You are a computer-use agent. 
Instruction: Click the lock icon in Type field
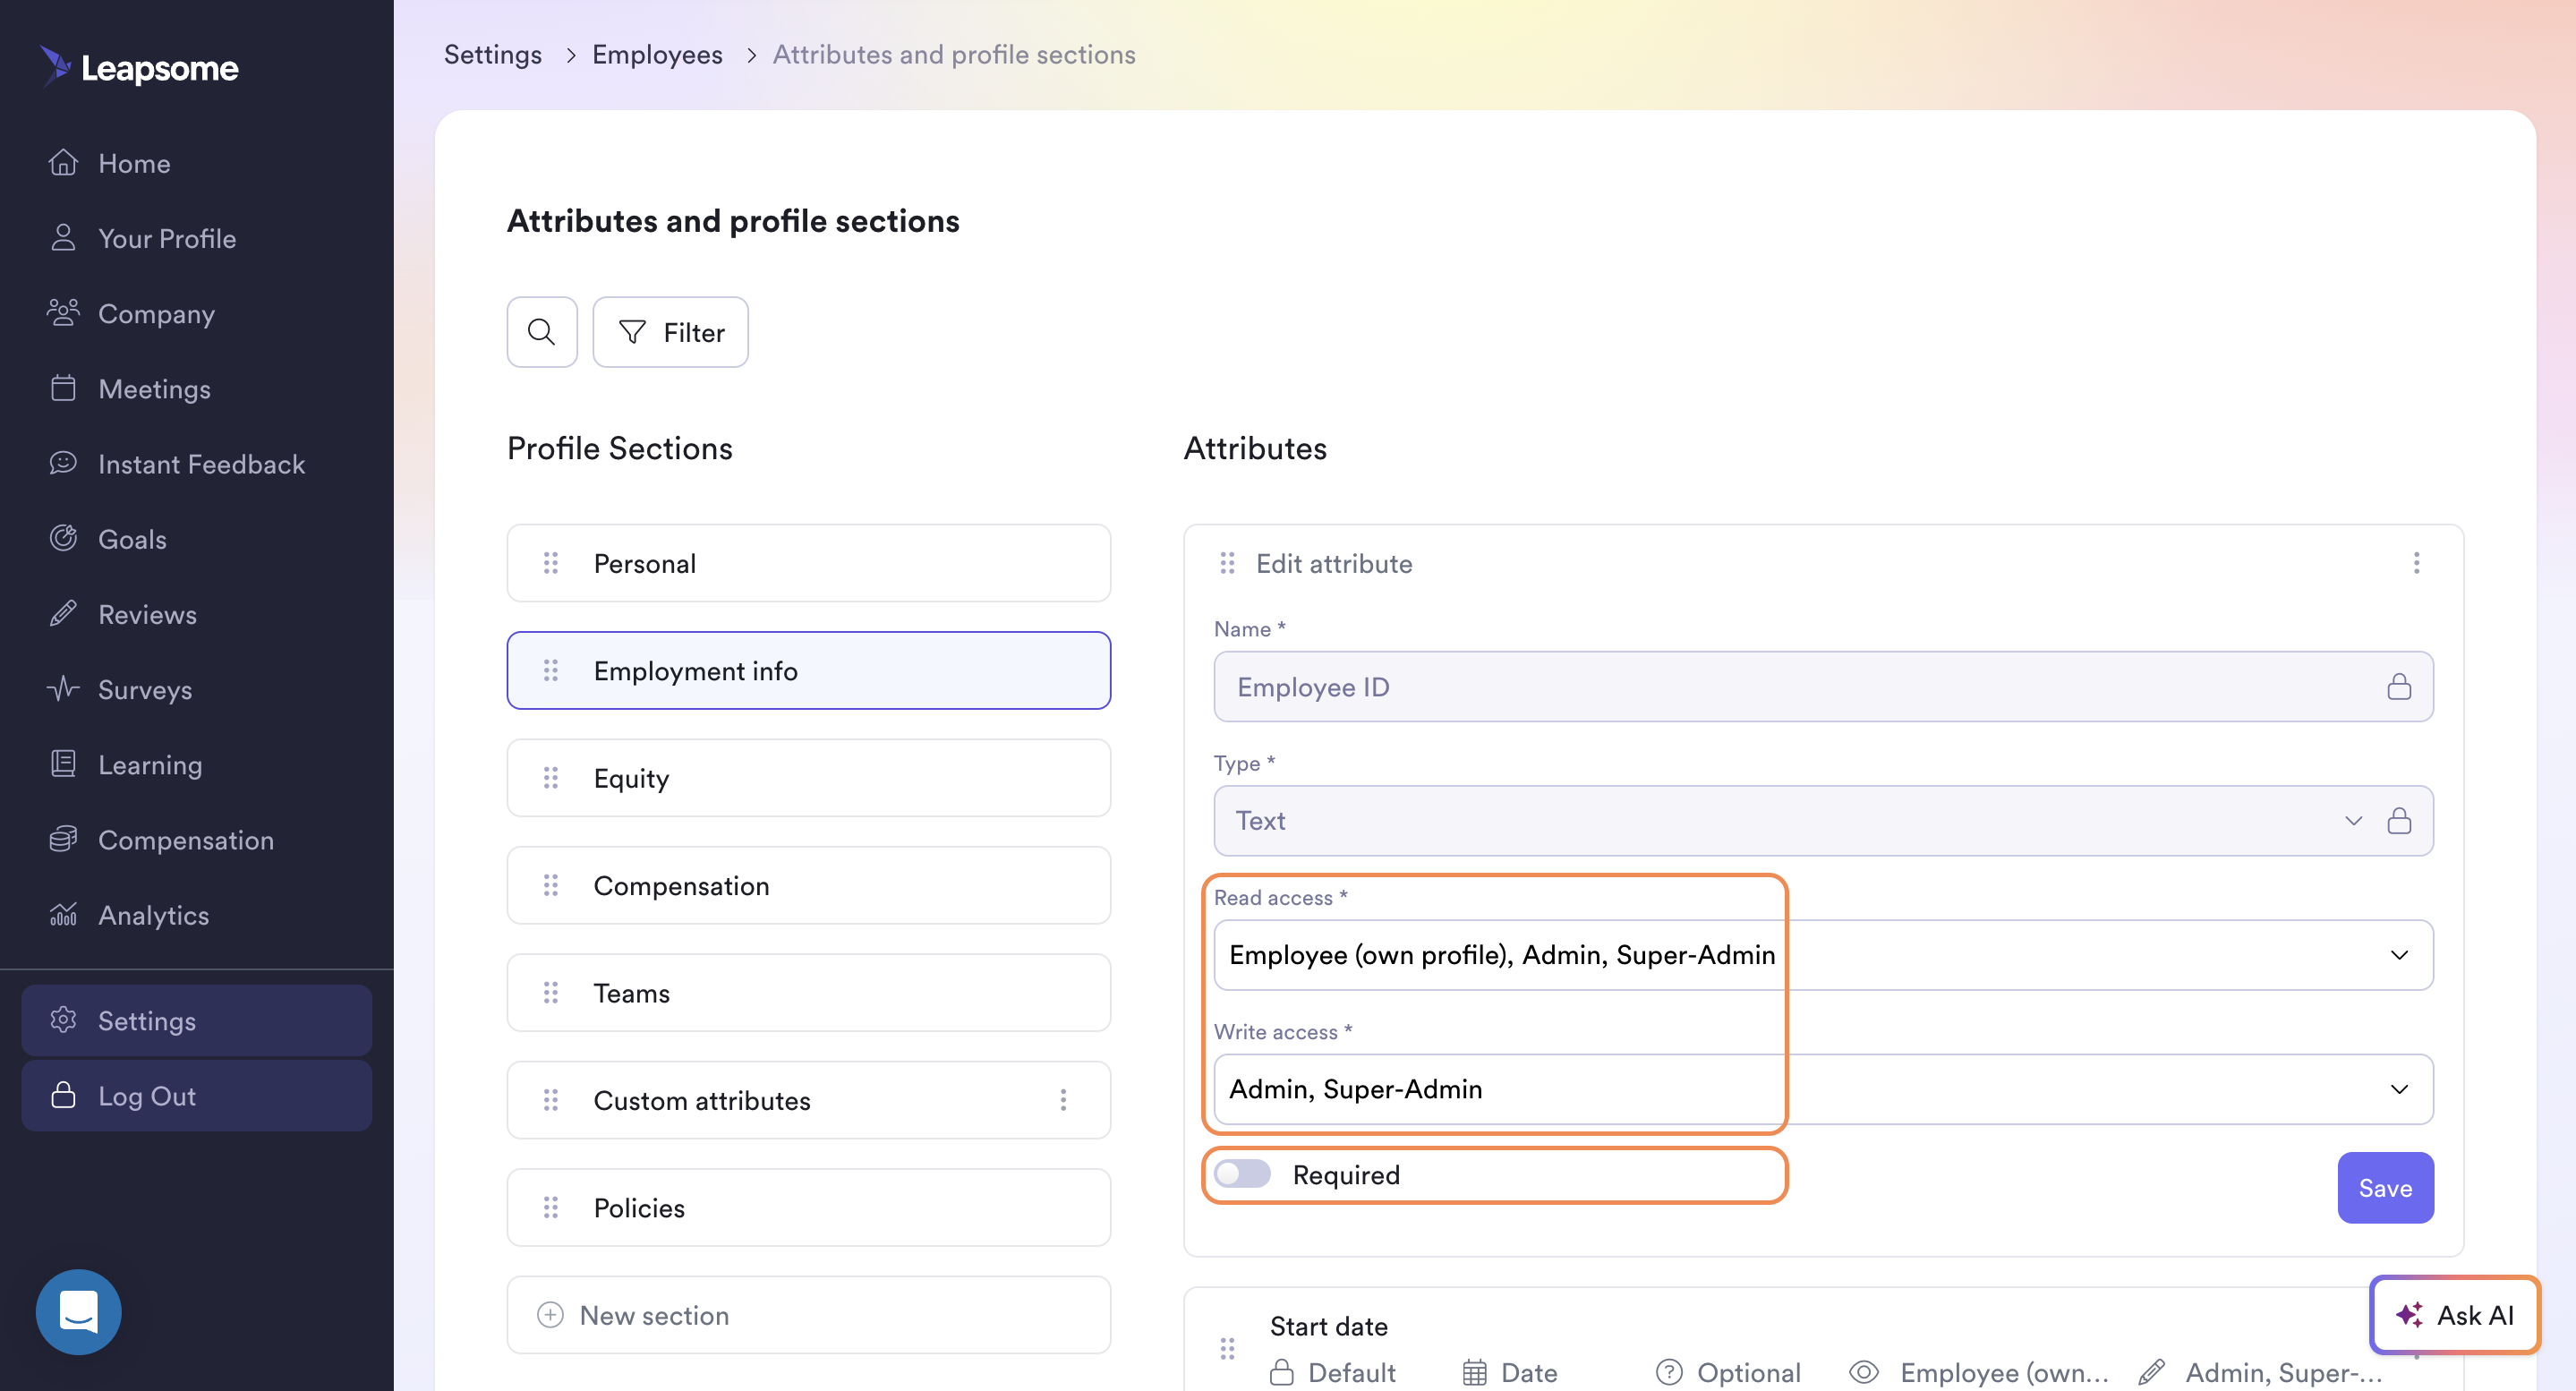pyautogui.click(x=2399, y=821)
